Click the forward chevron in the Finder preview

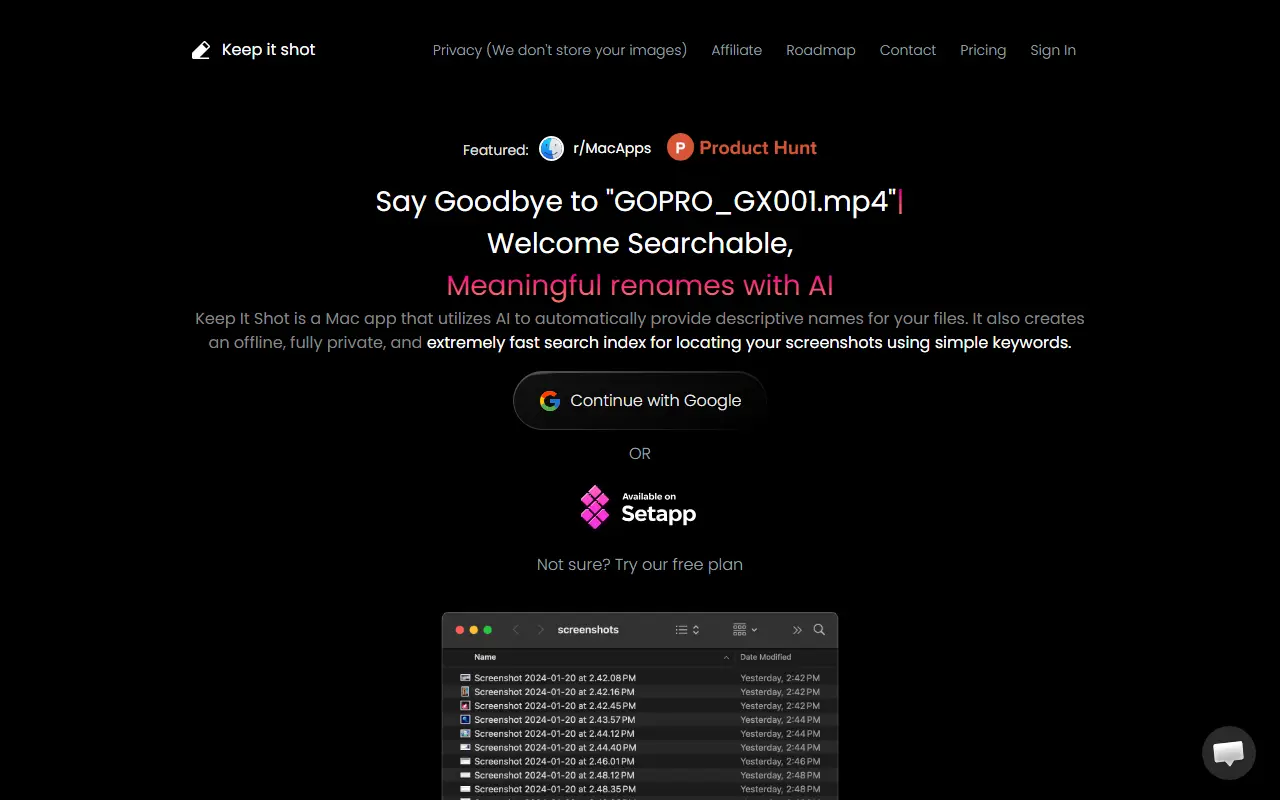point(541,630)
